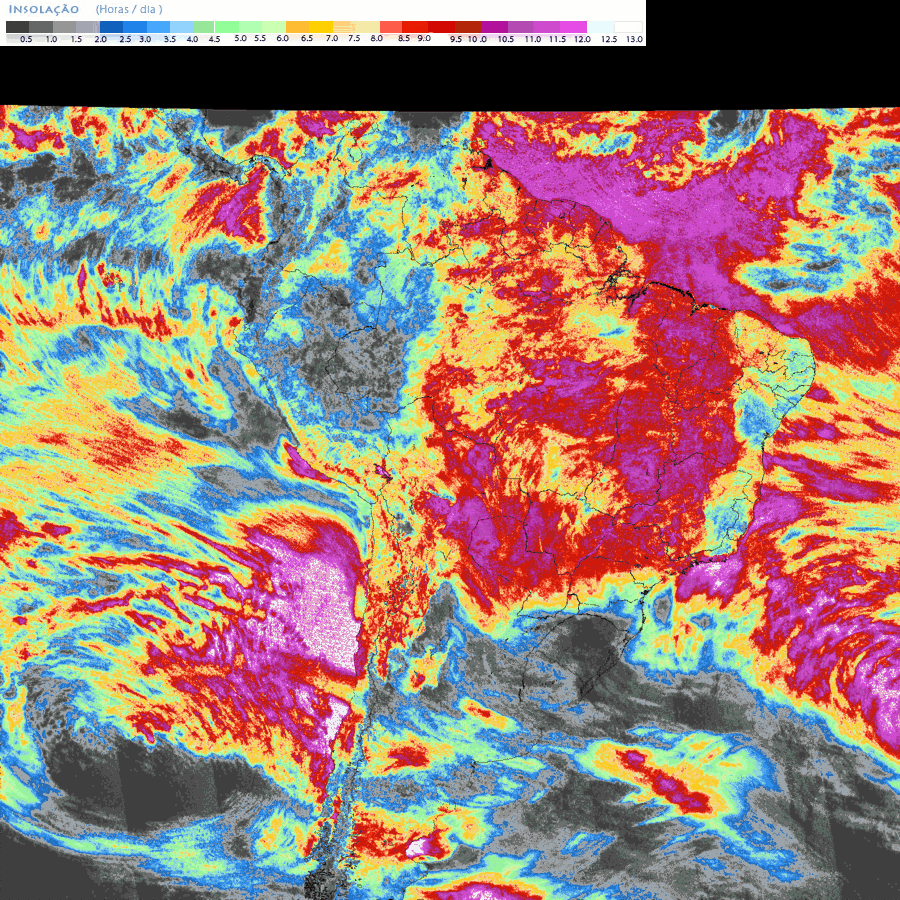Click the 2.0 legend value

[100, 39]
